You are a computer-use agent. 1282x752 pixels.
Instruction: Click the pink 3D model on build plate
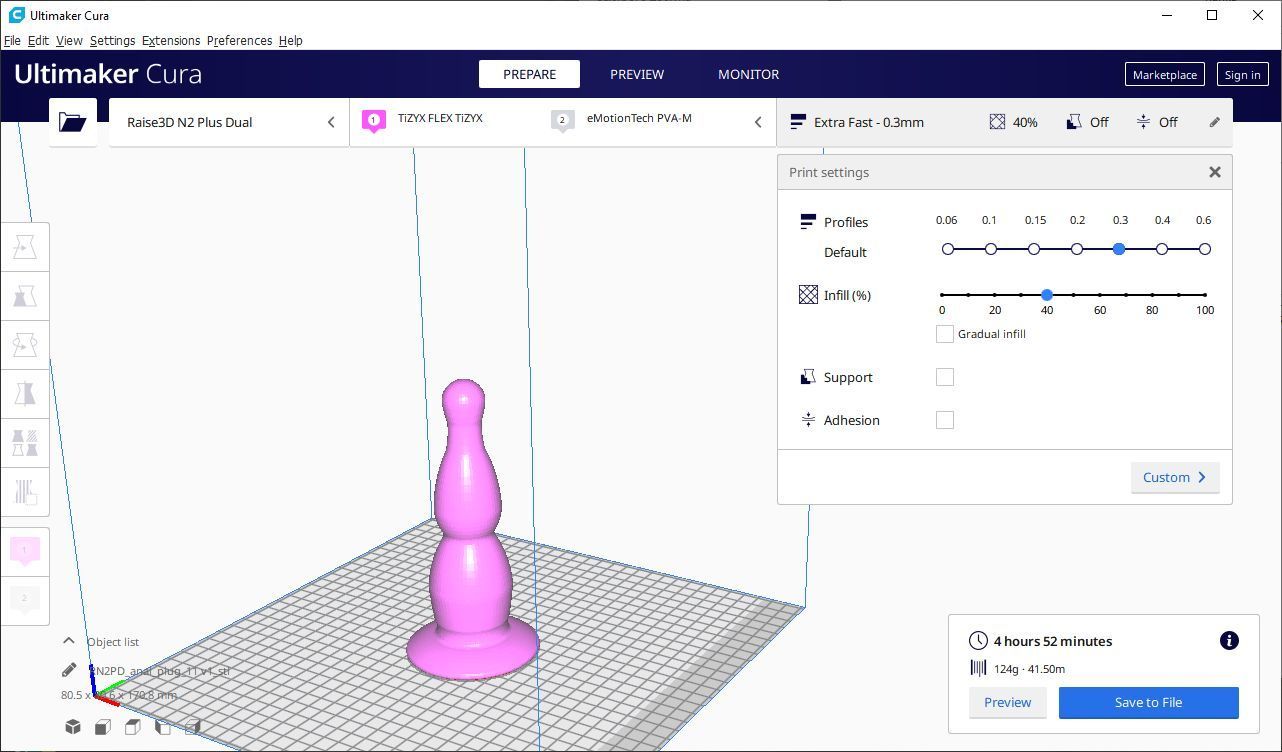pyautogui.click(x=471, y=530)
